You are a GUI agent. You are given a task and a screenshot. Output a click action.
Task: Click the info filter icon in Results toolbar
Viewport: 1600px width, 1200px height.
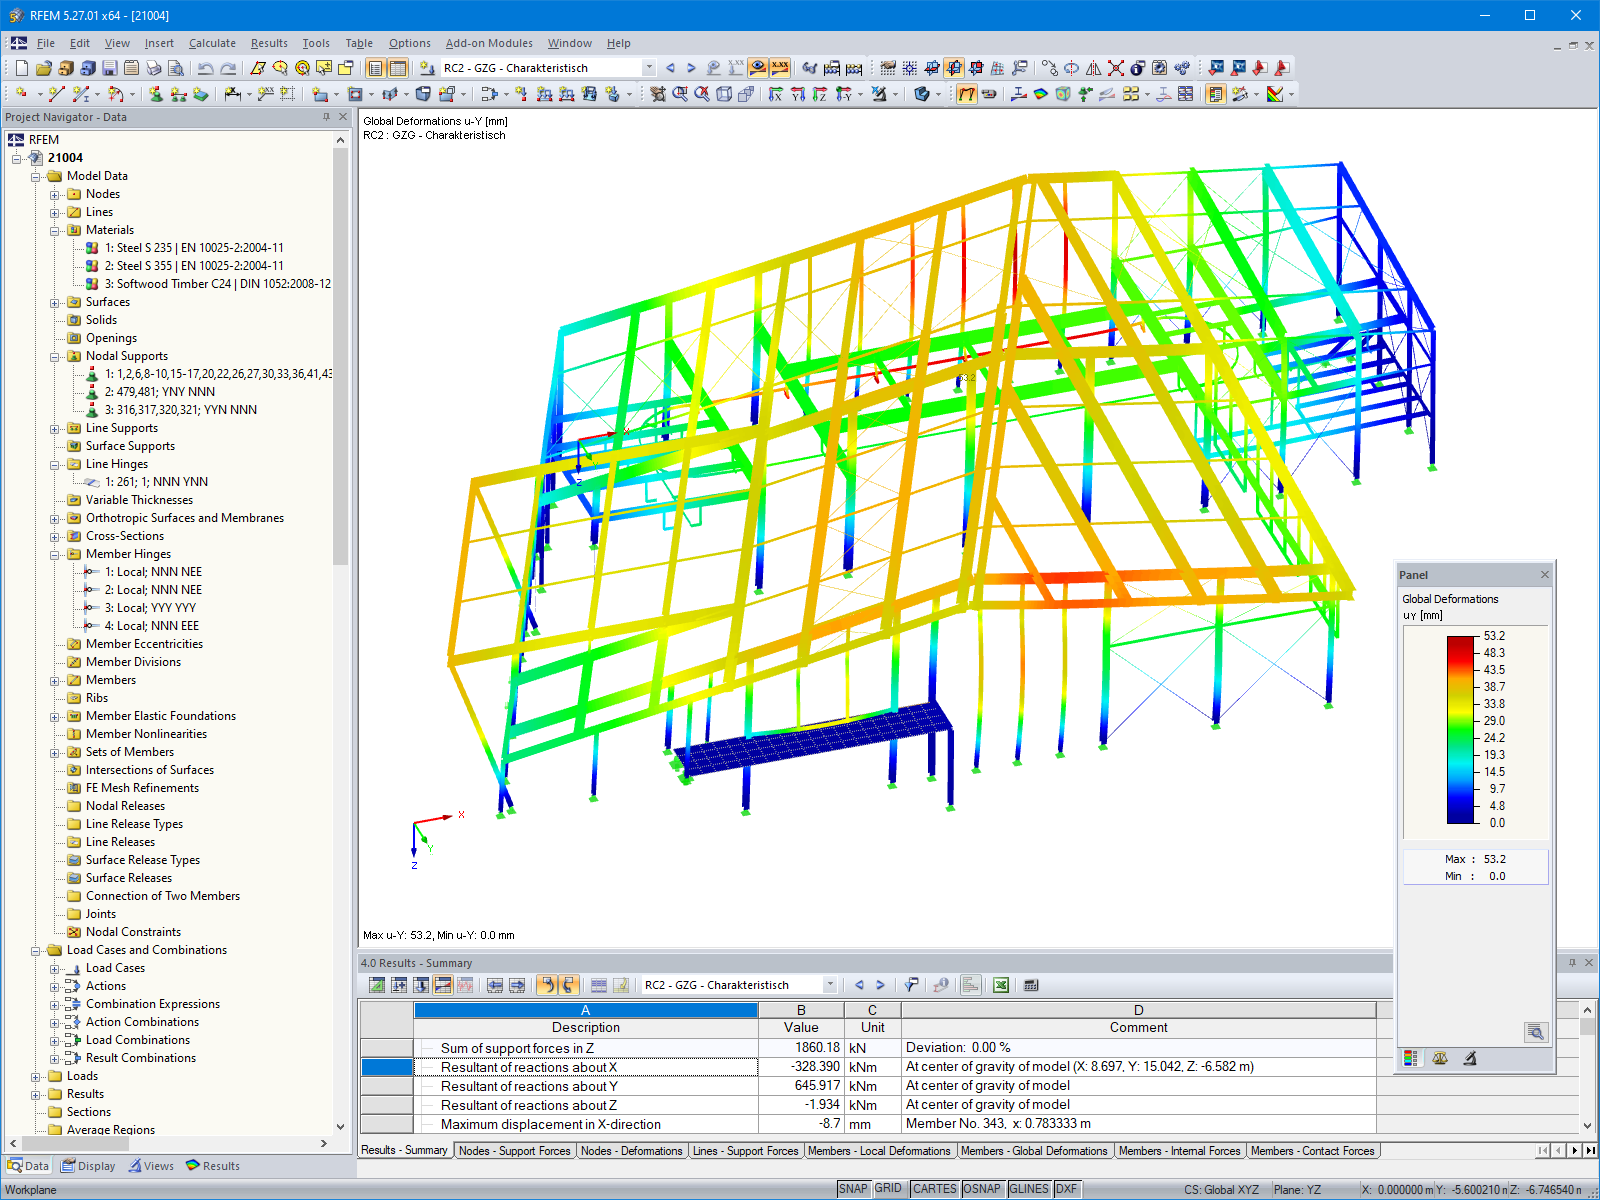coord(940,985)
